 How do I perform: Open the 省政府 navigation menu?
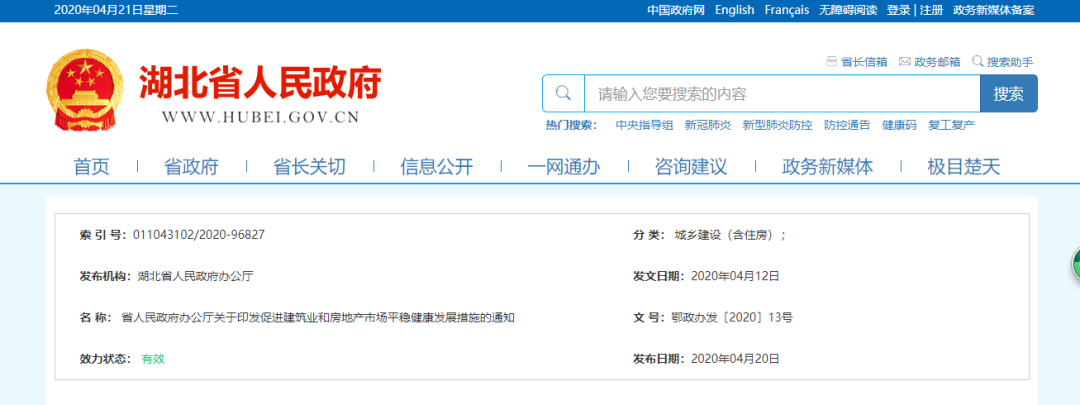[x=191, y=167]
